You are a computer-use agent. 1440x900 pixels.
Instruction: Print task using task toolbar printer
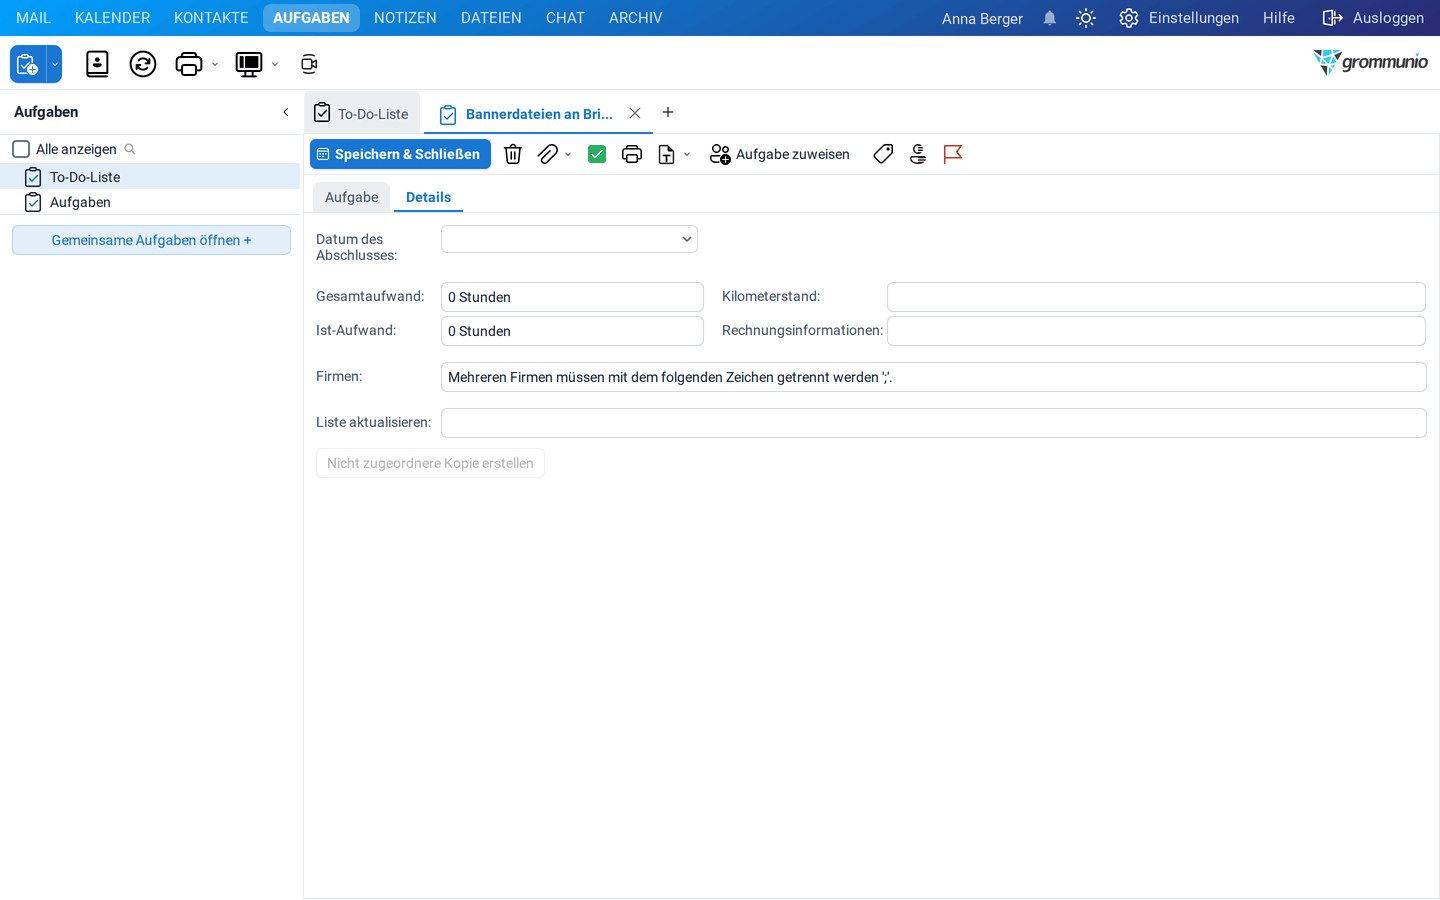(x=632, y=154)
